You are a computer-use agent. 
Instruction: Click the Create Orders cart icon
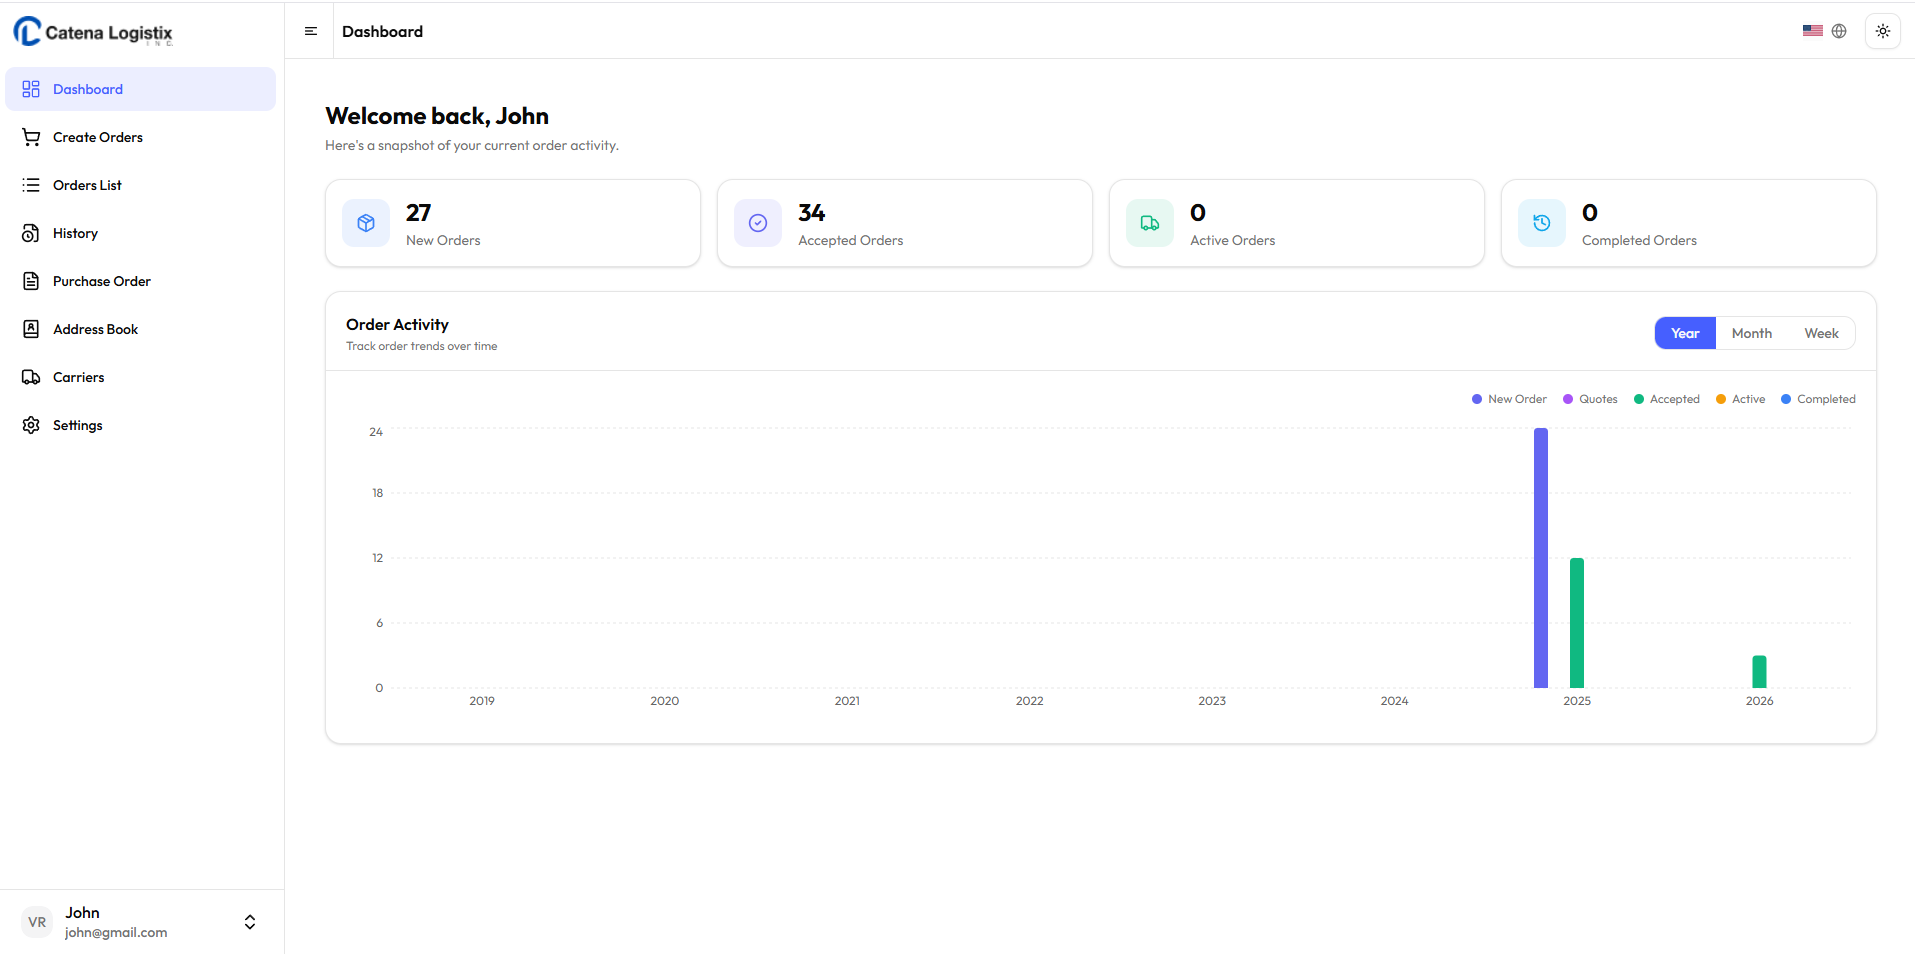tap(31, 137)
